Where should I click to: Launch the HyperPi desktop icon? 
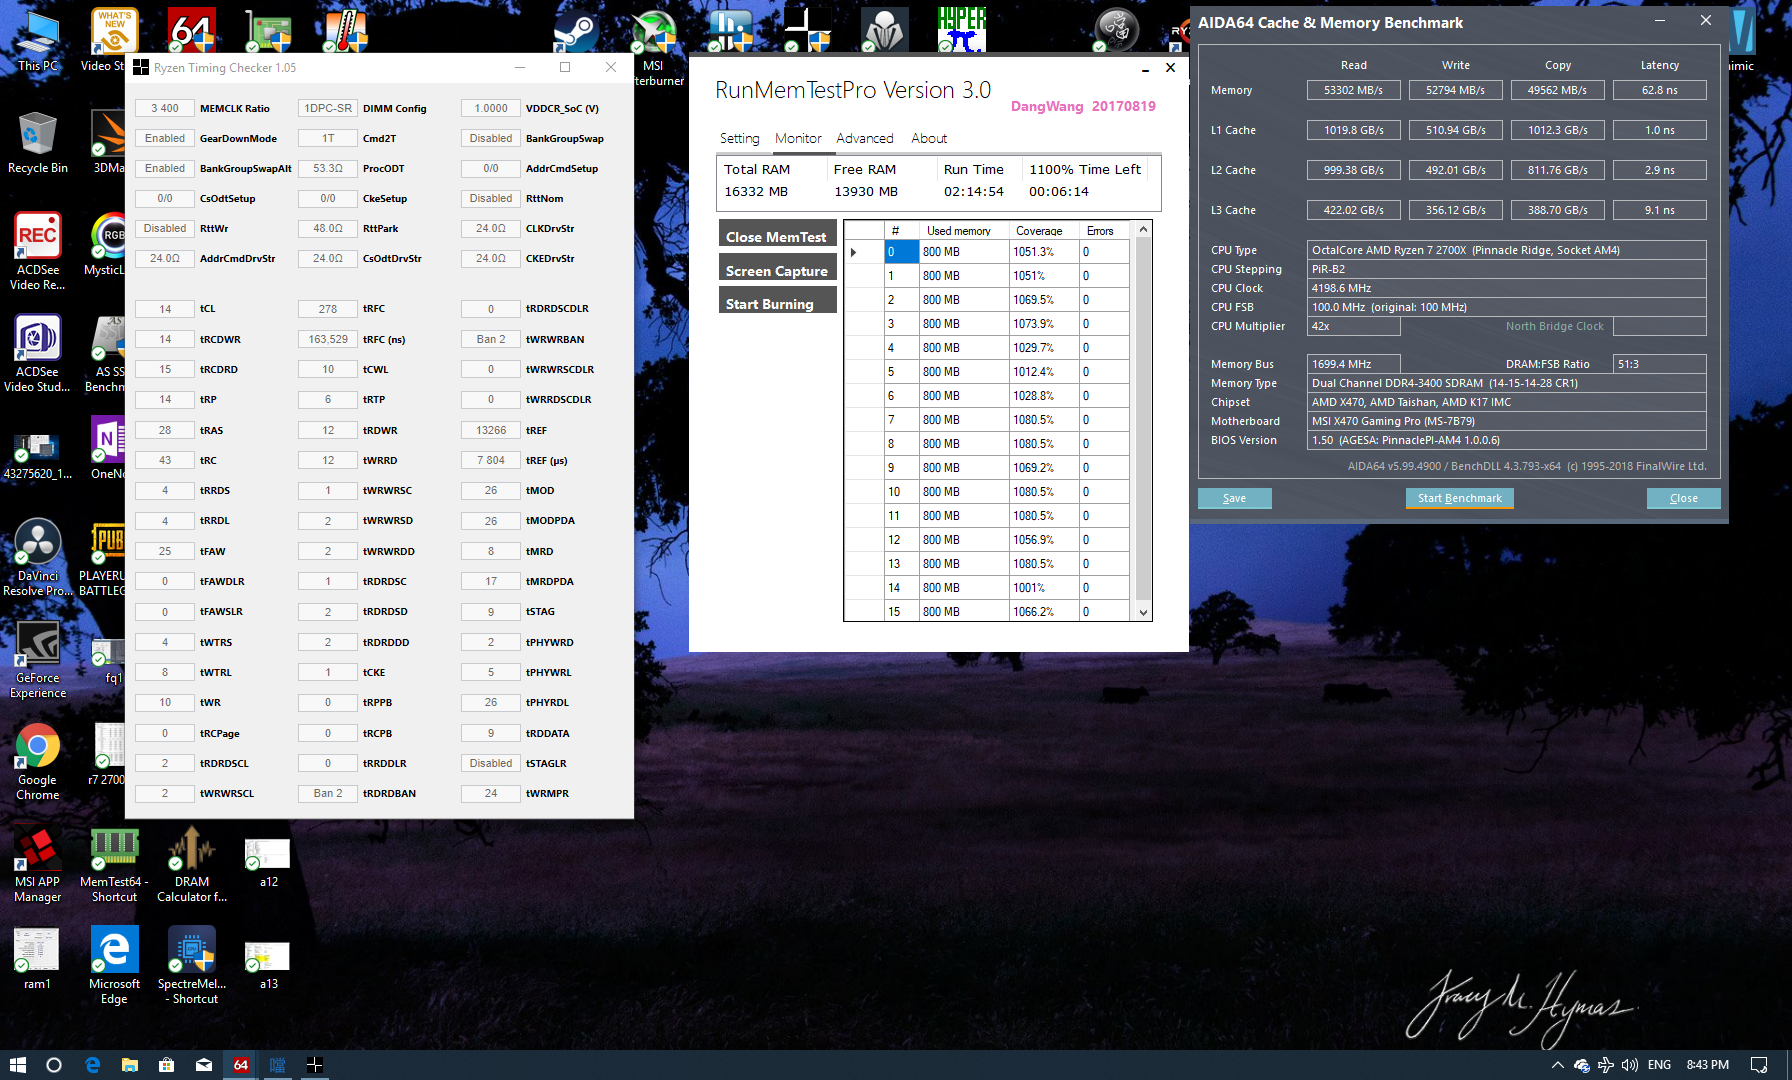962,30
